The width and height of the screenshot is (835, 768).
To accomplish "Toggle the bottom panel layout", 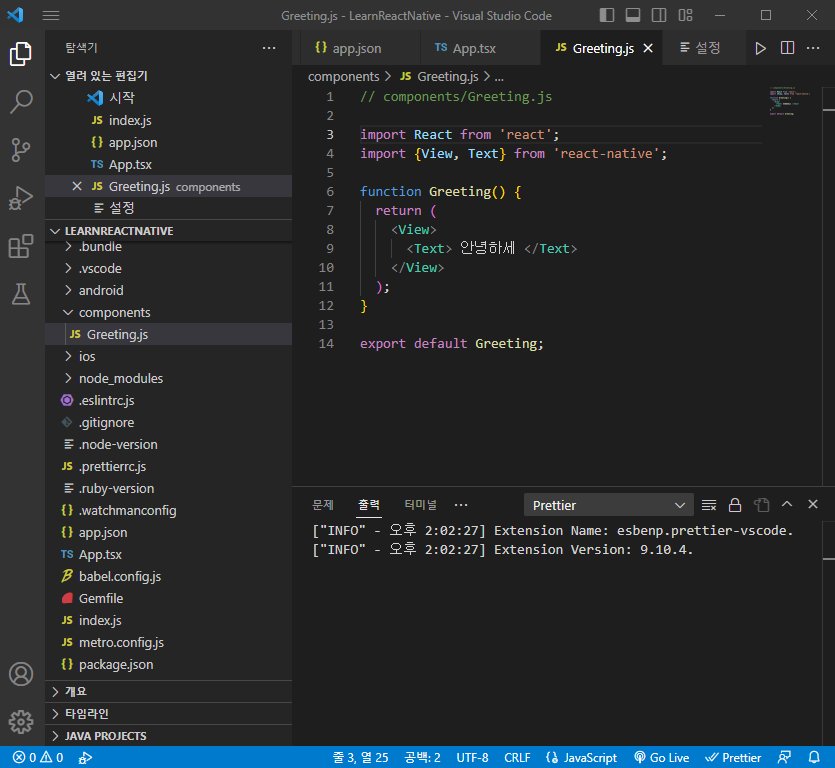I will [x=633, y=15].
